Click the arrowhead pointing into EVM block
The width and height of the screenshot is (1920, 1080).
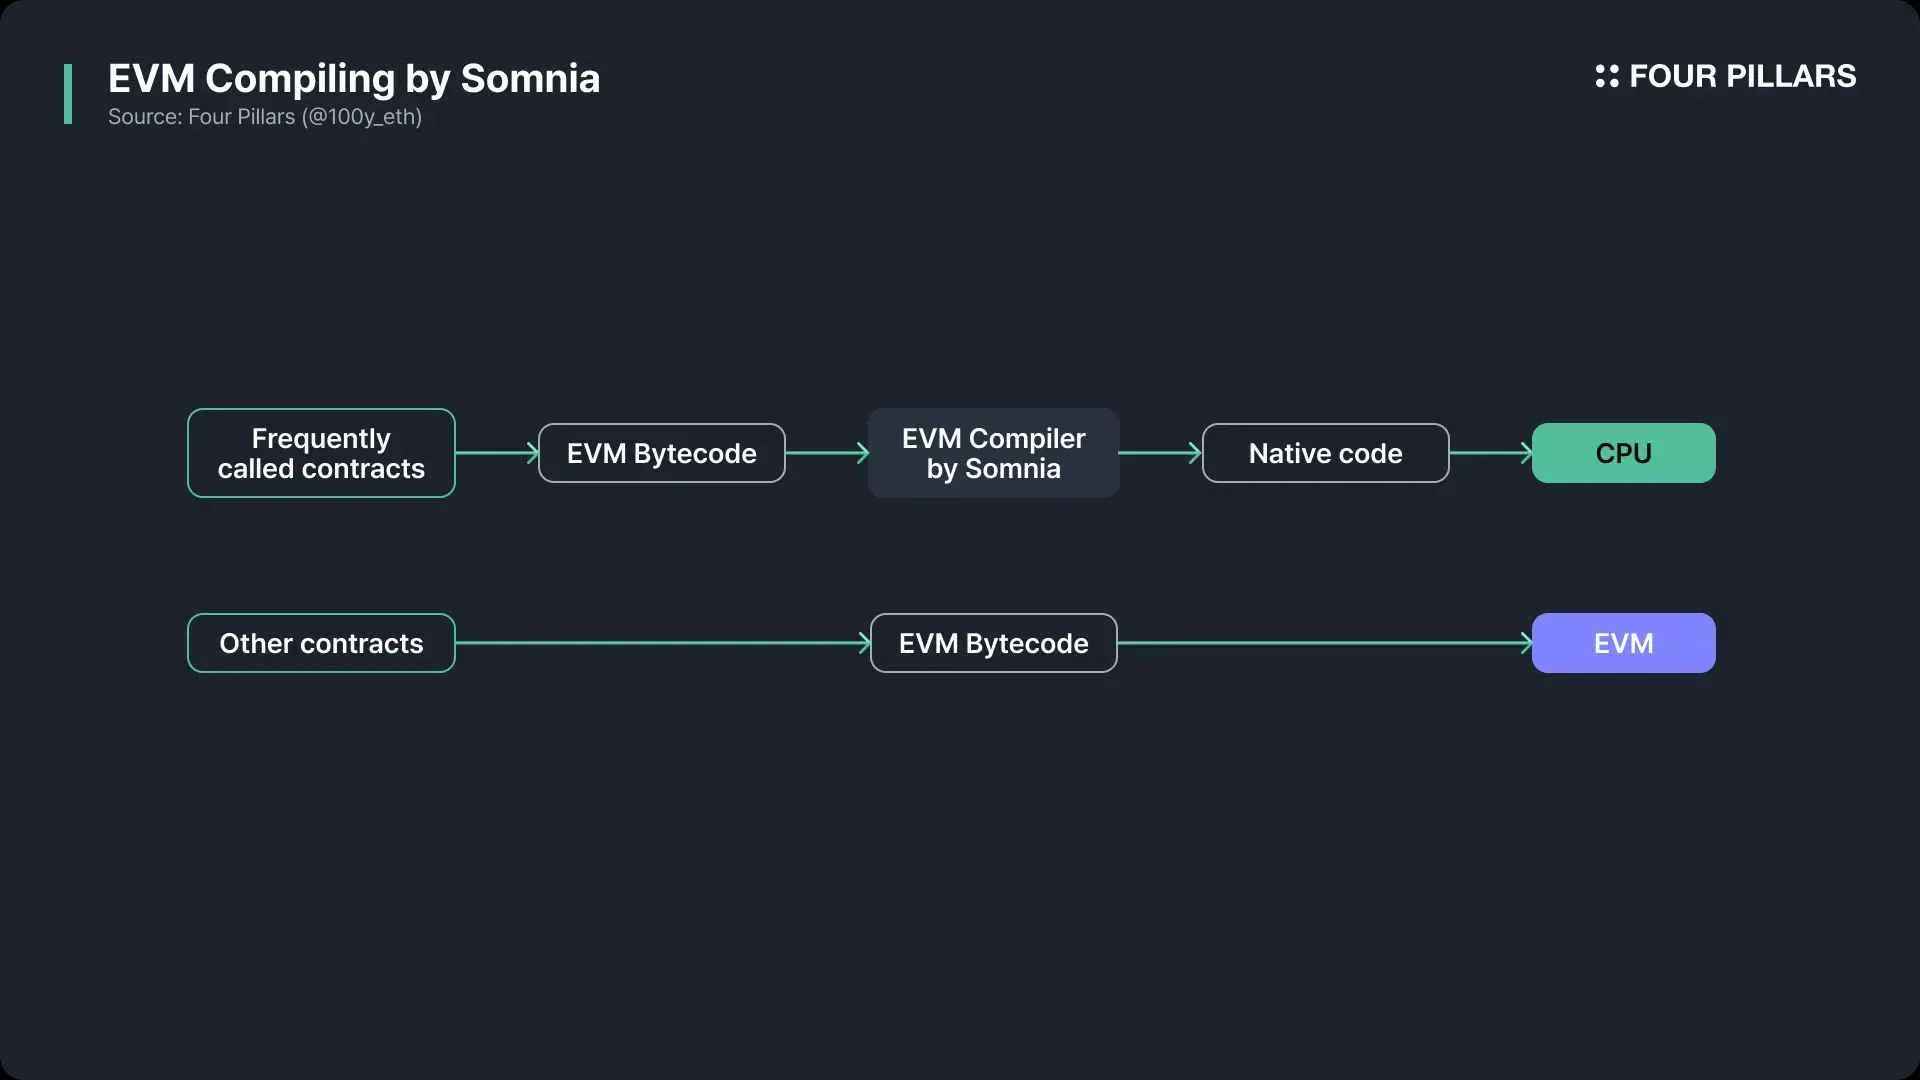tap(1526, 643)
